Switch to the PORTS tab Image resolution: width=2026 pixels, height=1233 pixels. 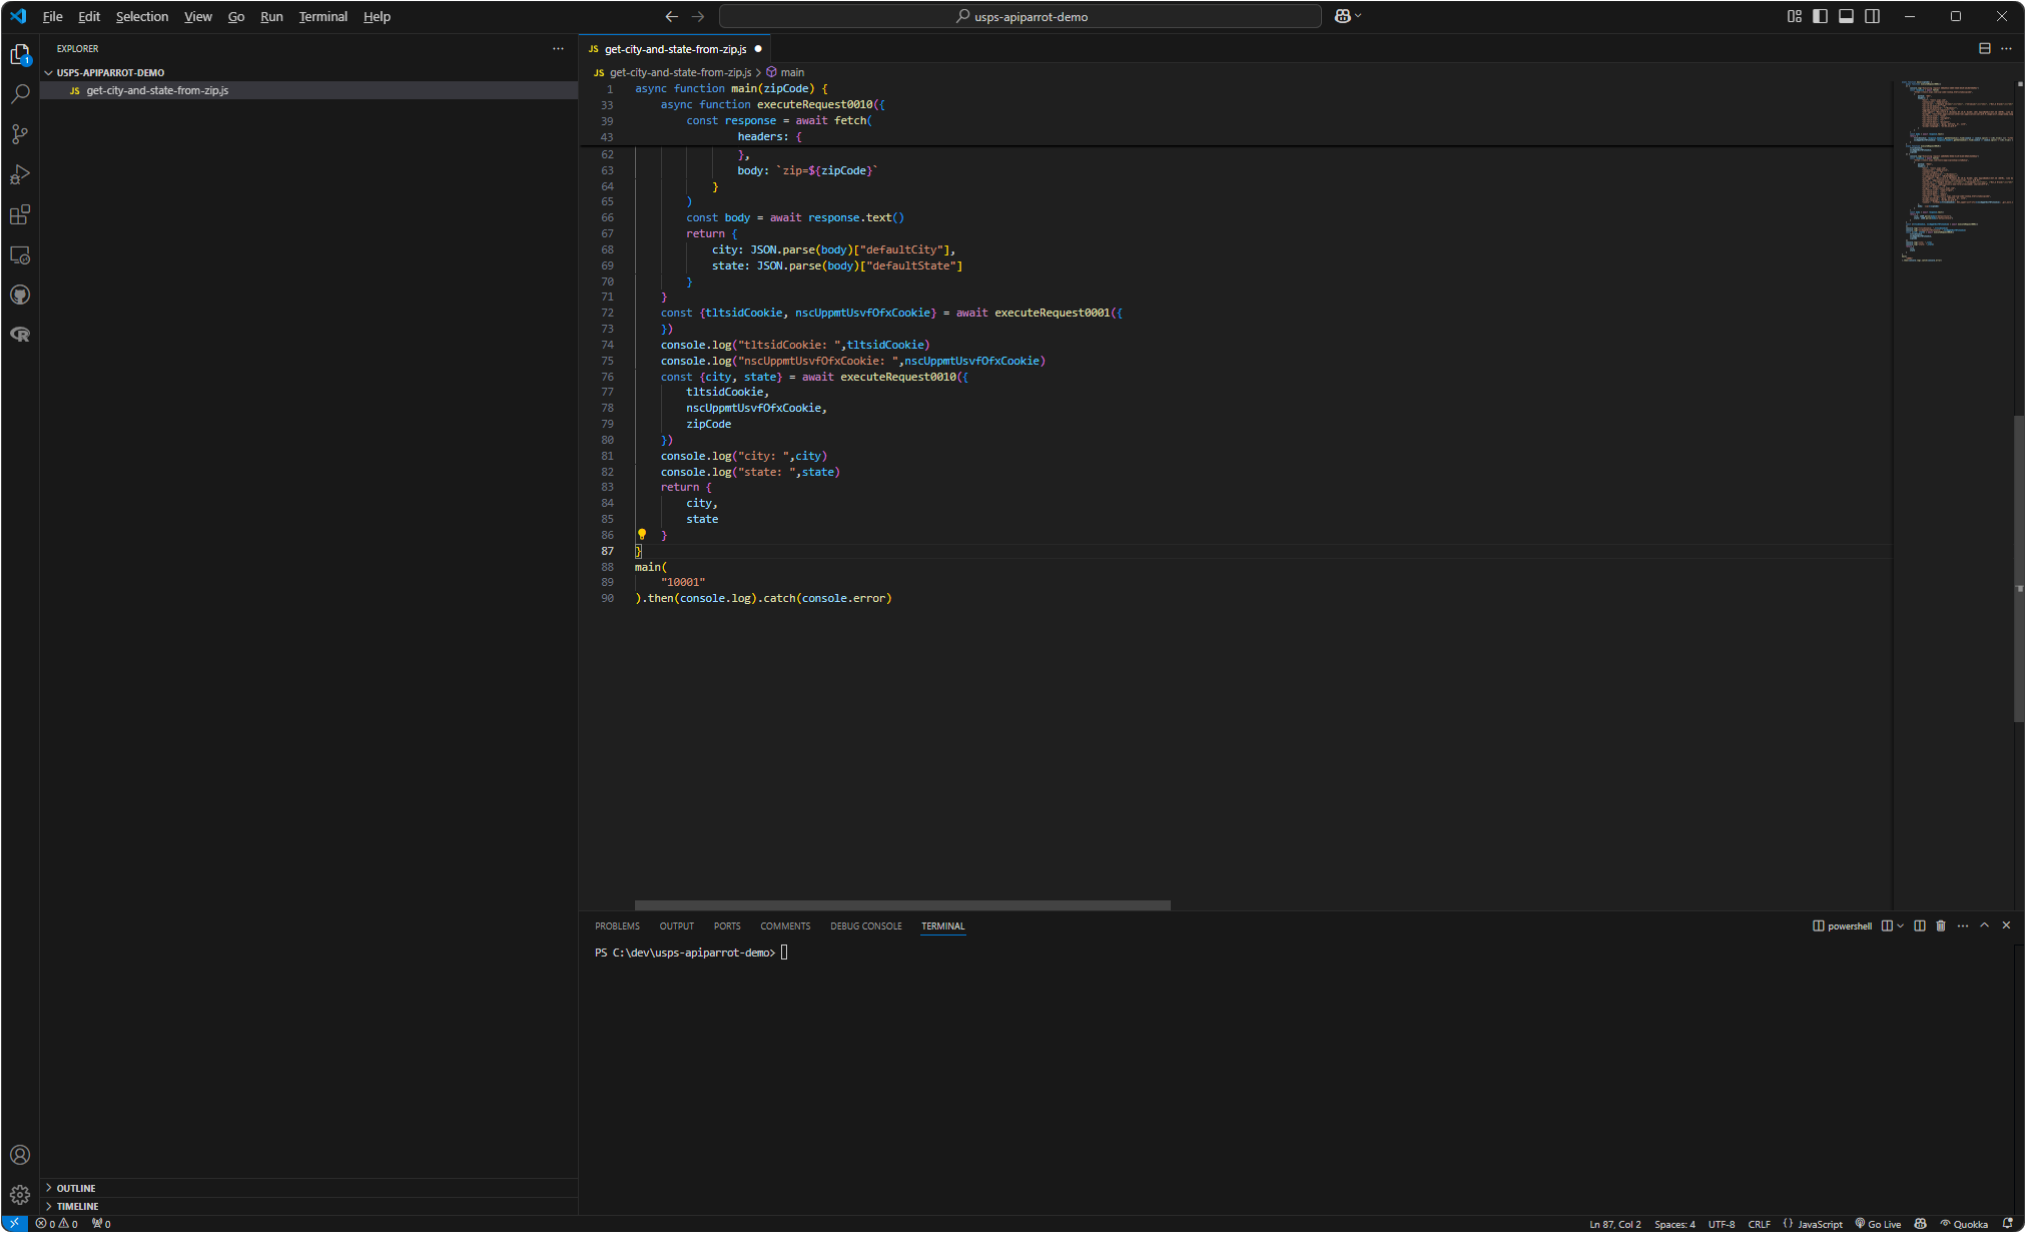pos(727,926)
